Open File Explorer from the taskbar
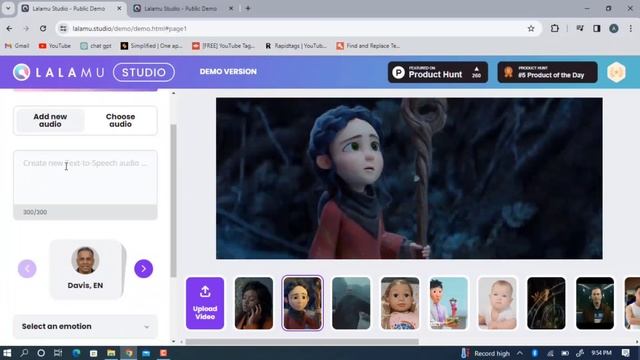 (111, 353)
